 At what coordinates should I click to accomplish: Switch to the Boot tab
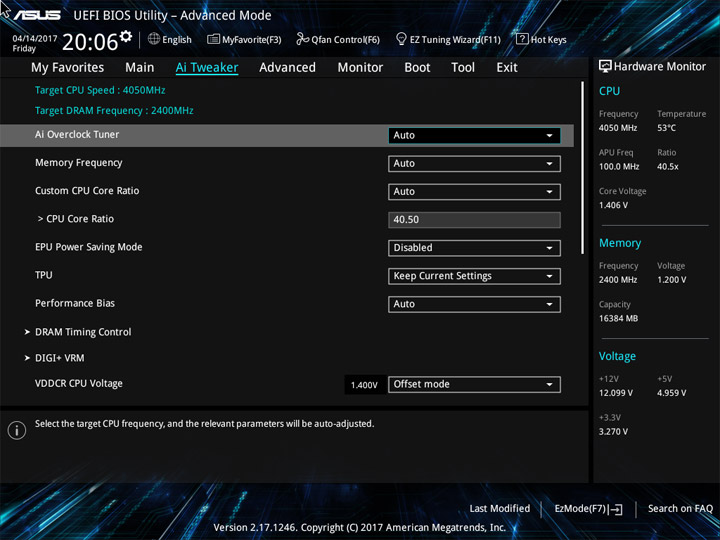click(x=417, y=68)
